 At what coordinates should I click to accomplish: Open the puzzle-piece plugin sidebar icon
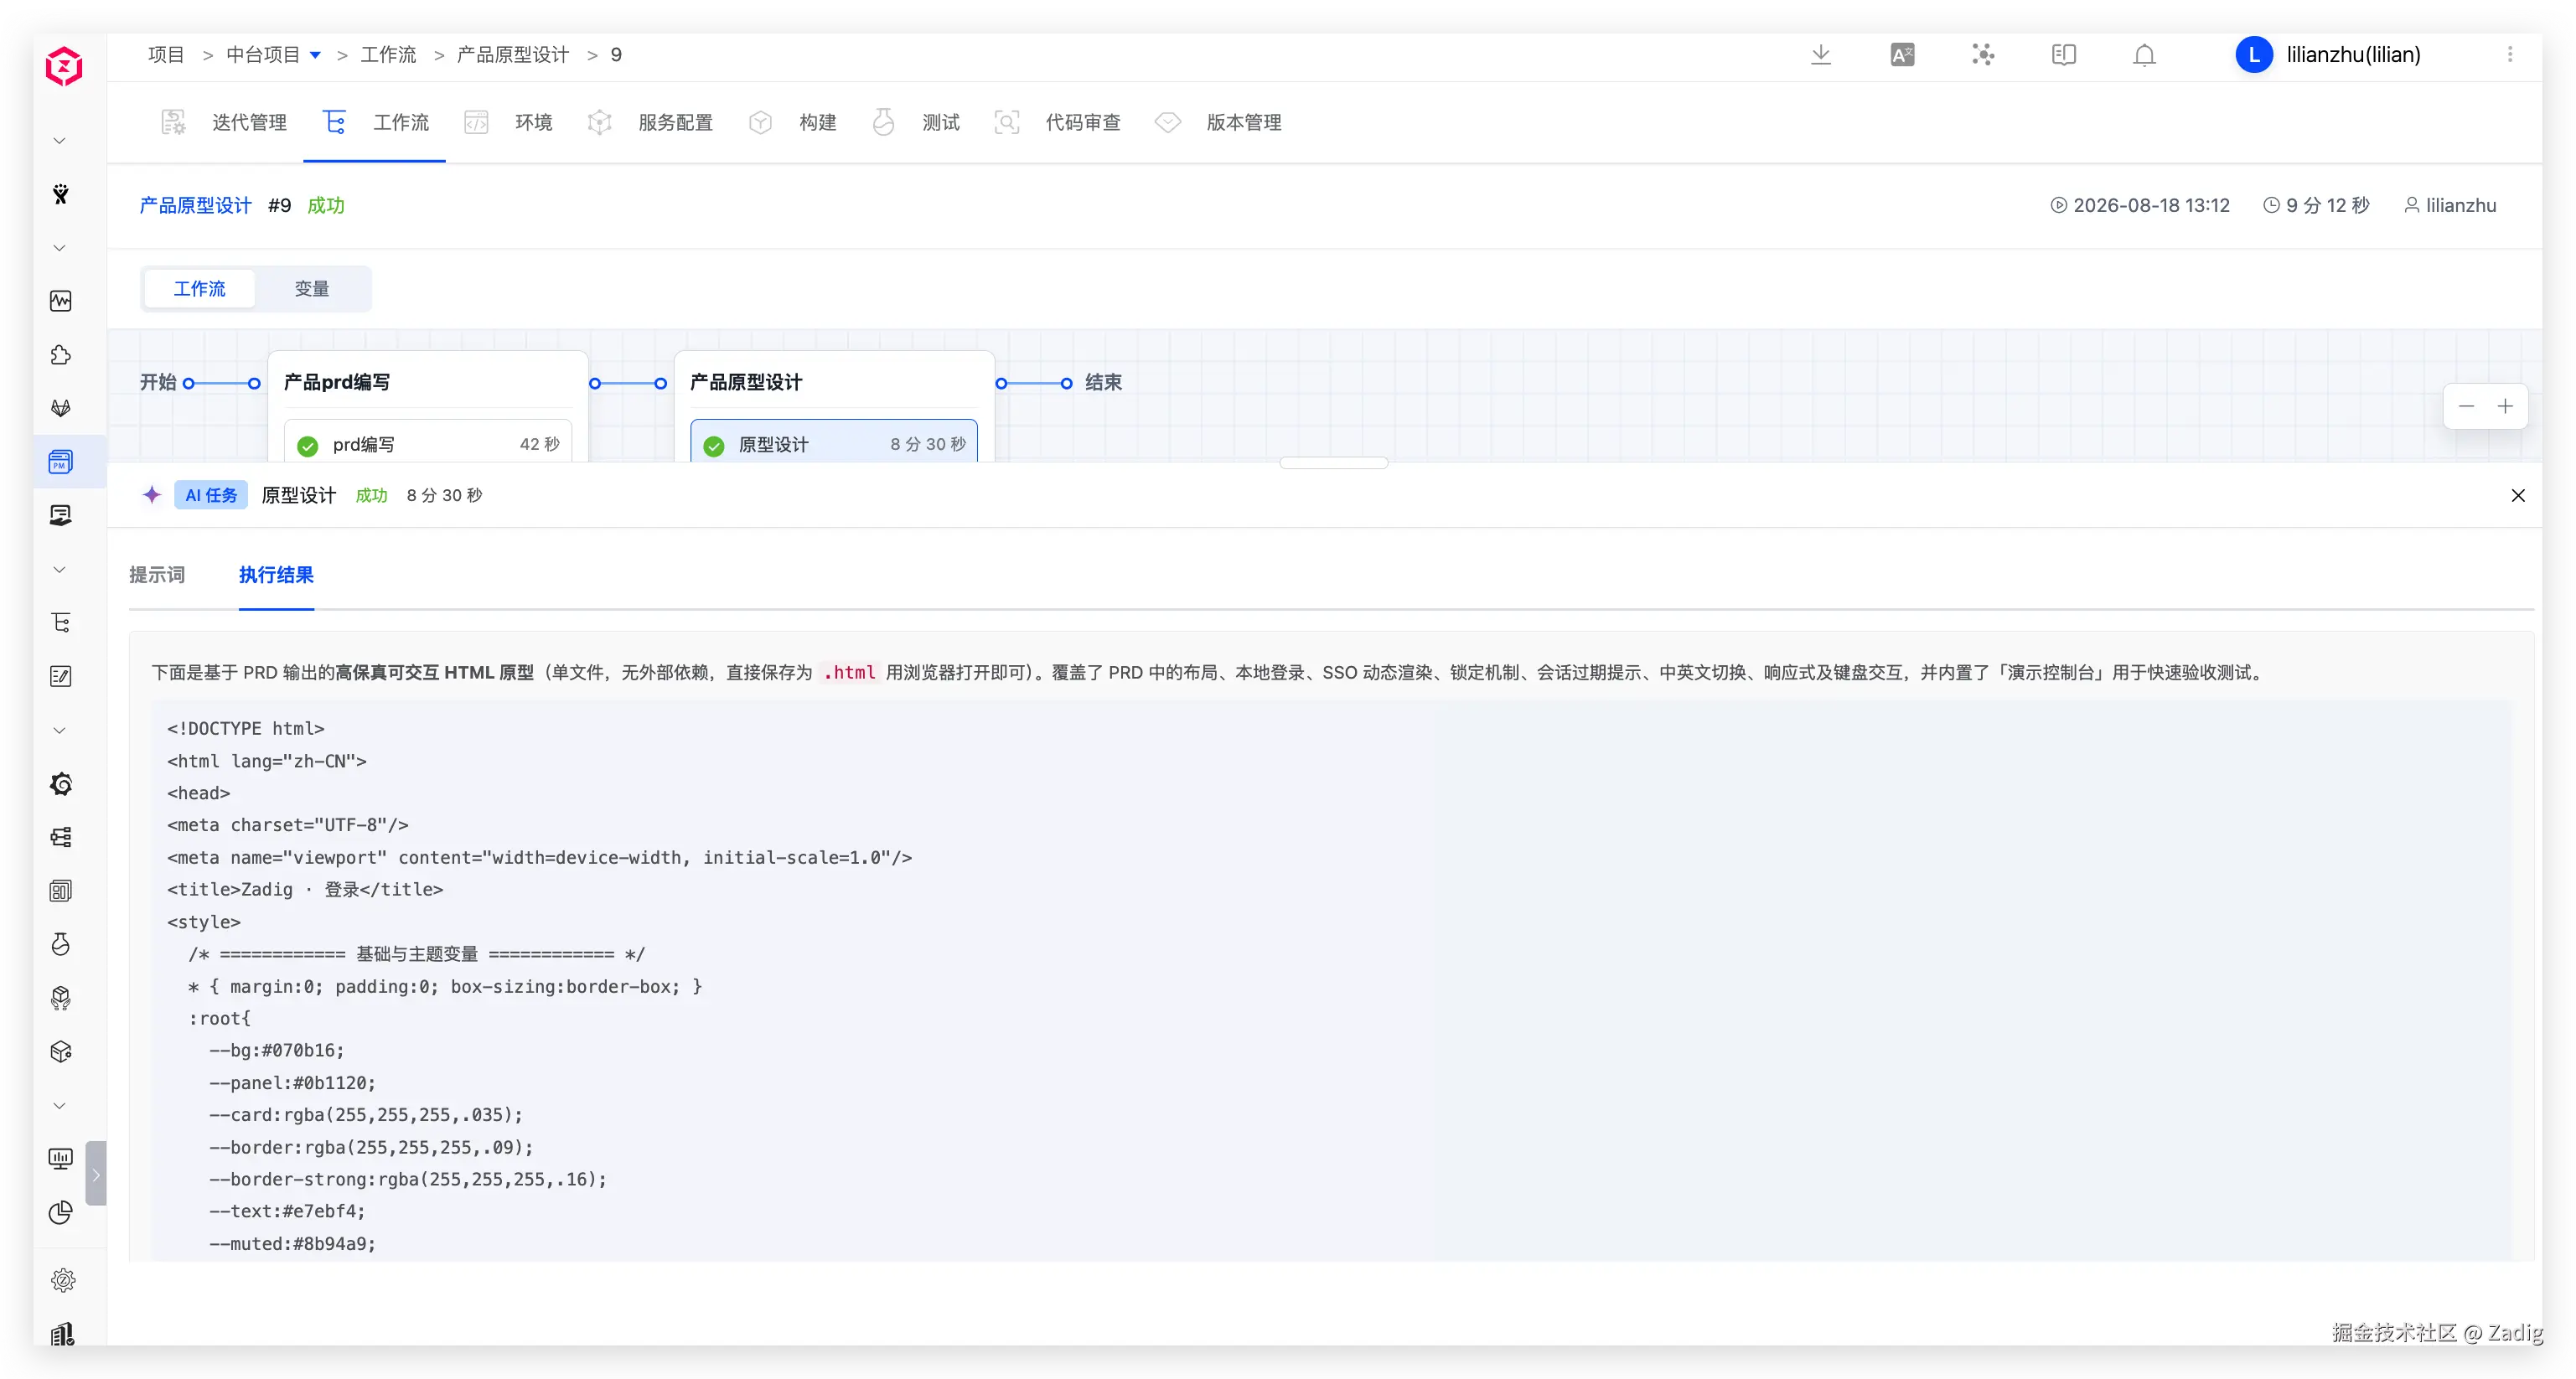61,355
